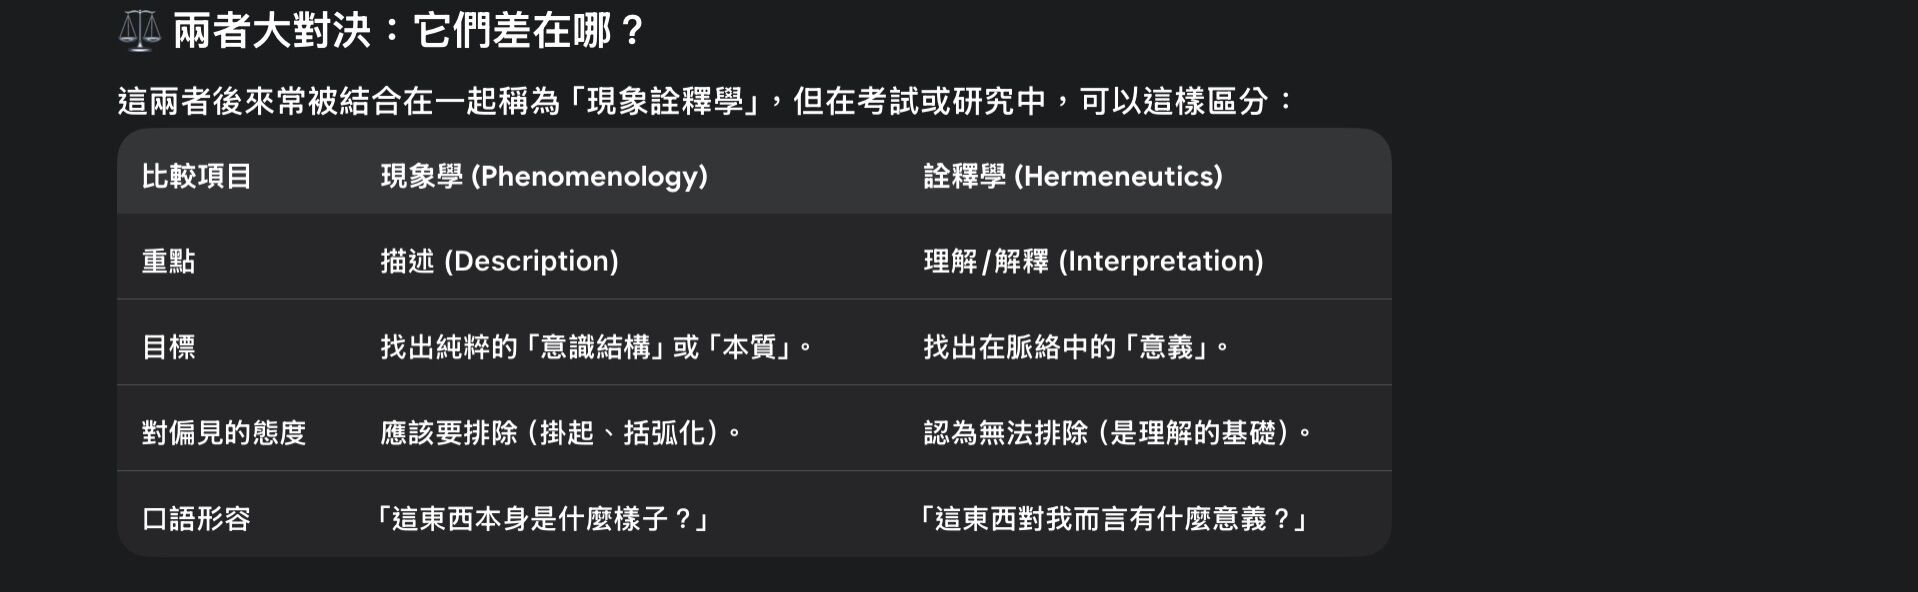Select the 比較項目 column header
The width and height of the screenshot is (1918, 592).
tap(196, 177)
